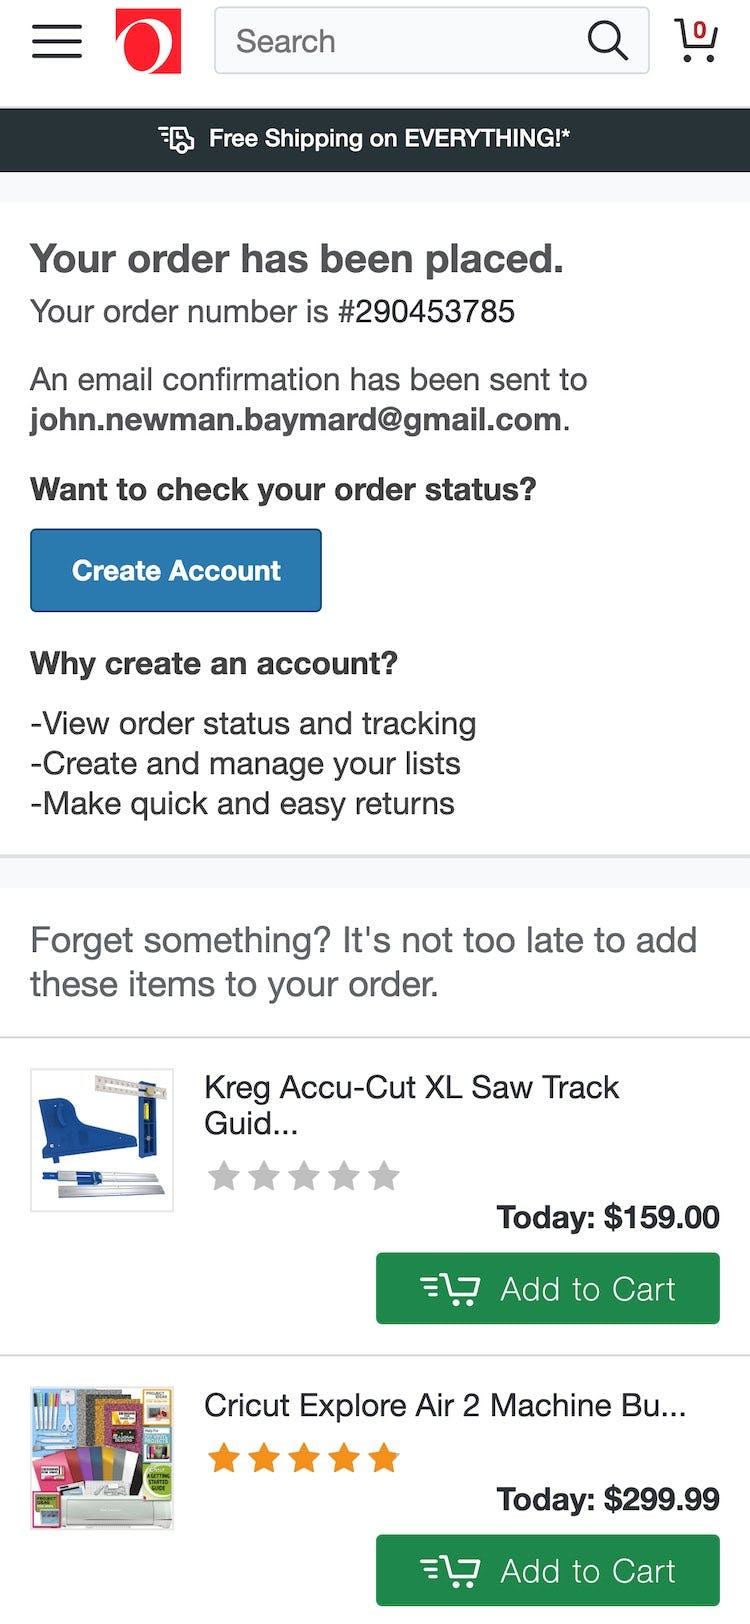Click the Free Shipping on EVERYTHING banner

click(x=389, y=139)
